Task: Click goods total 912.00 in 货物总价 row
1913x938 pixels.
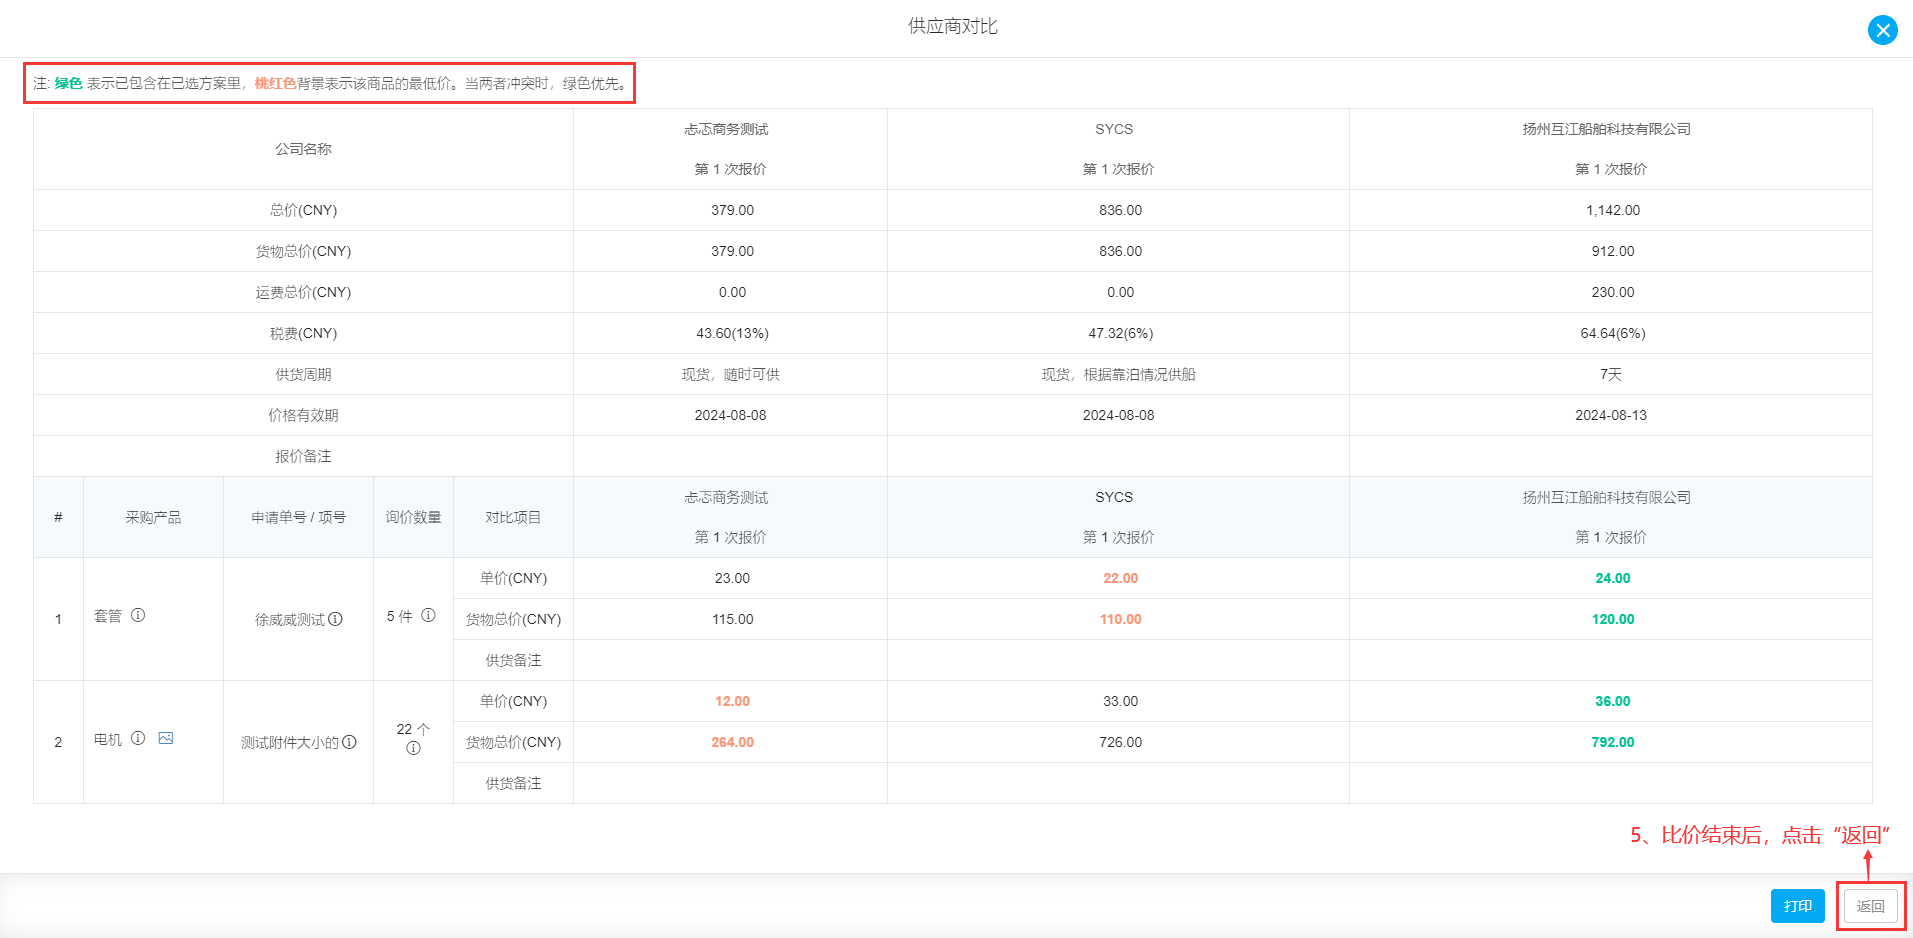Action: point(1612,251)
